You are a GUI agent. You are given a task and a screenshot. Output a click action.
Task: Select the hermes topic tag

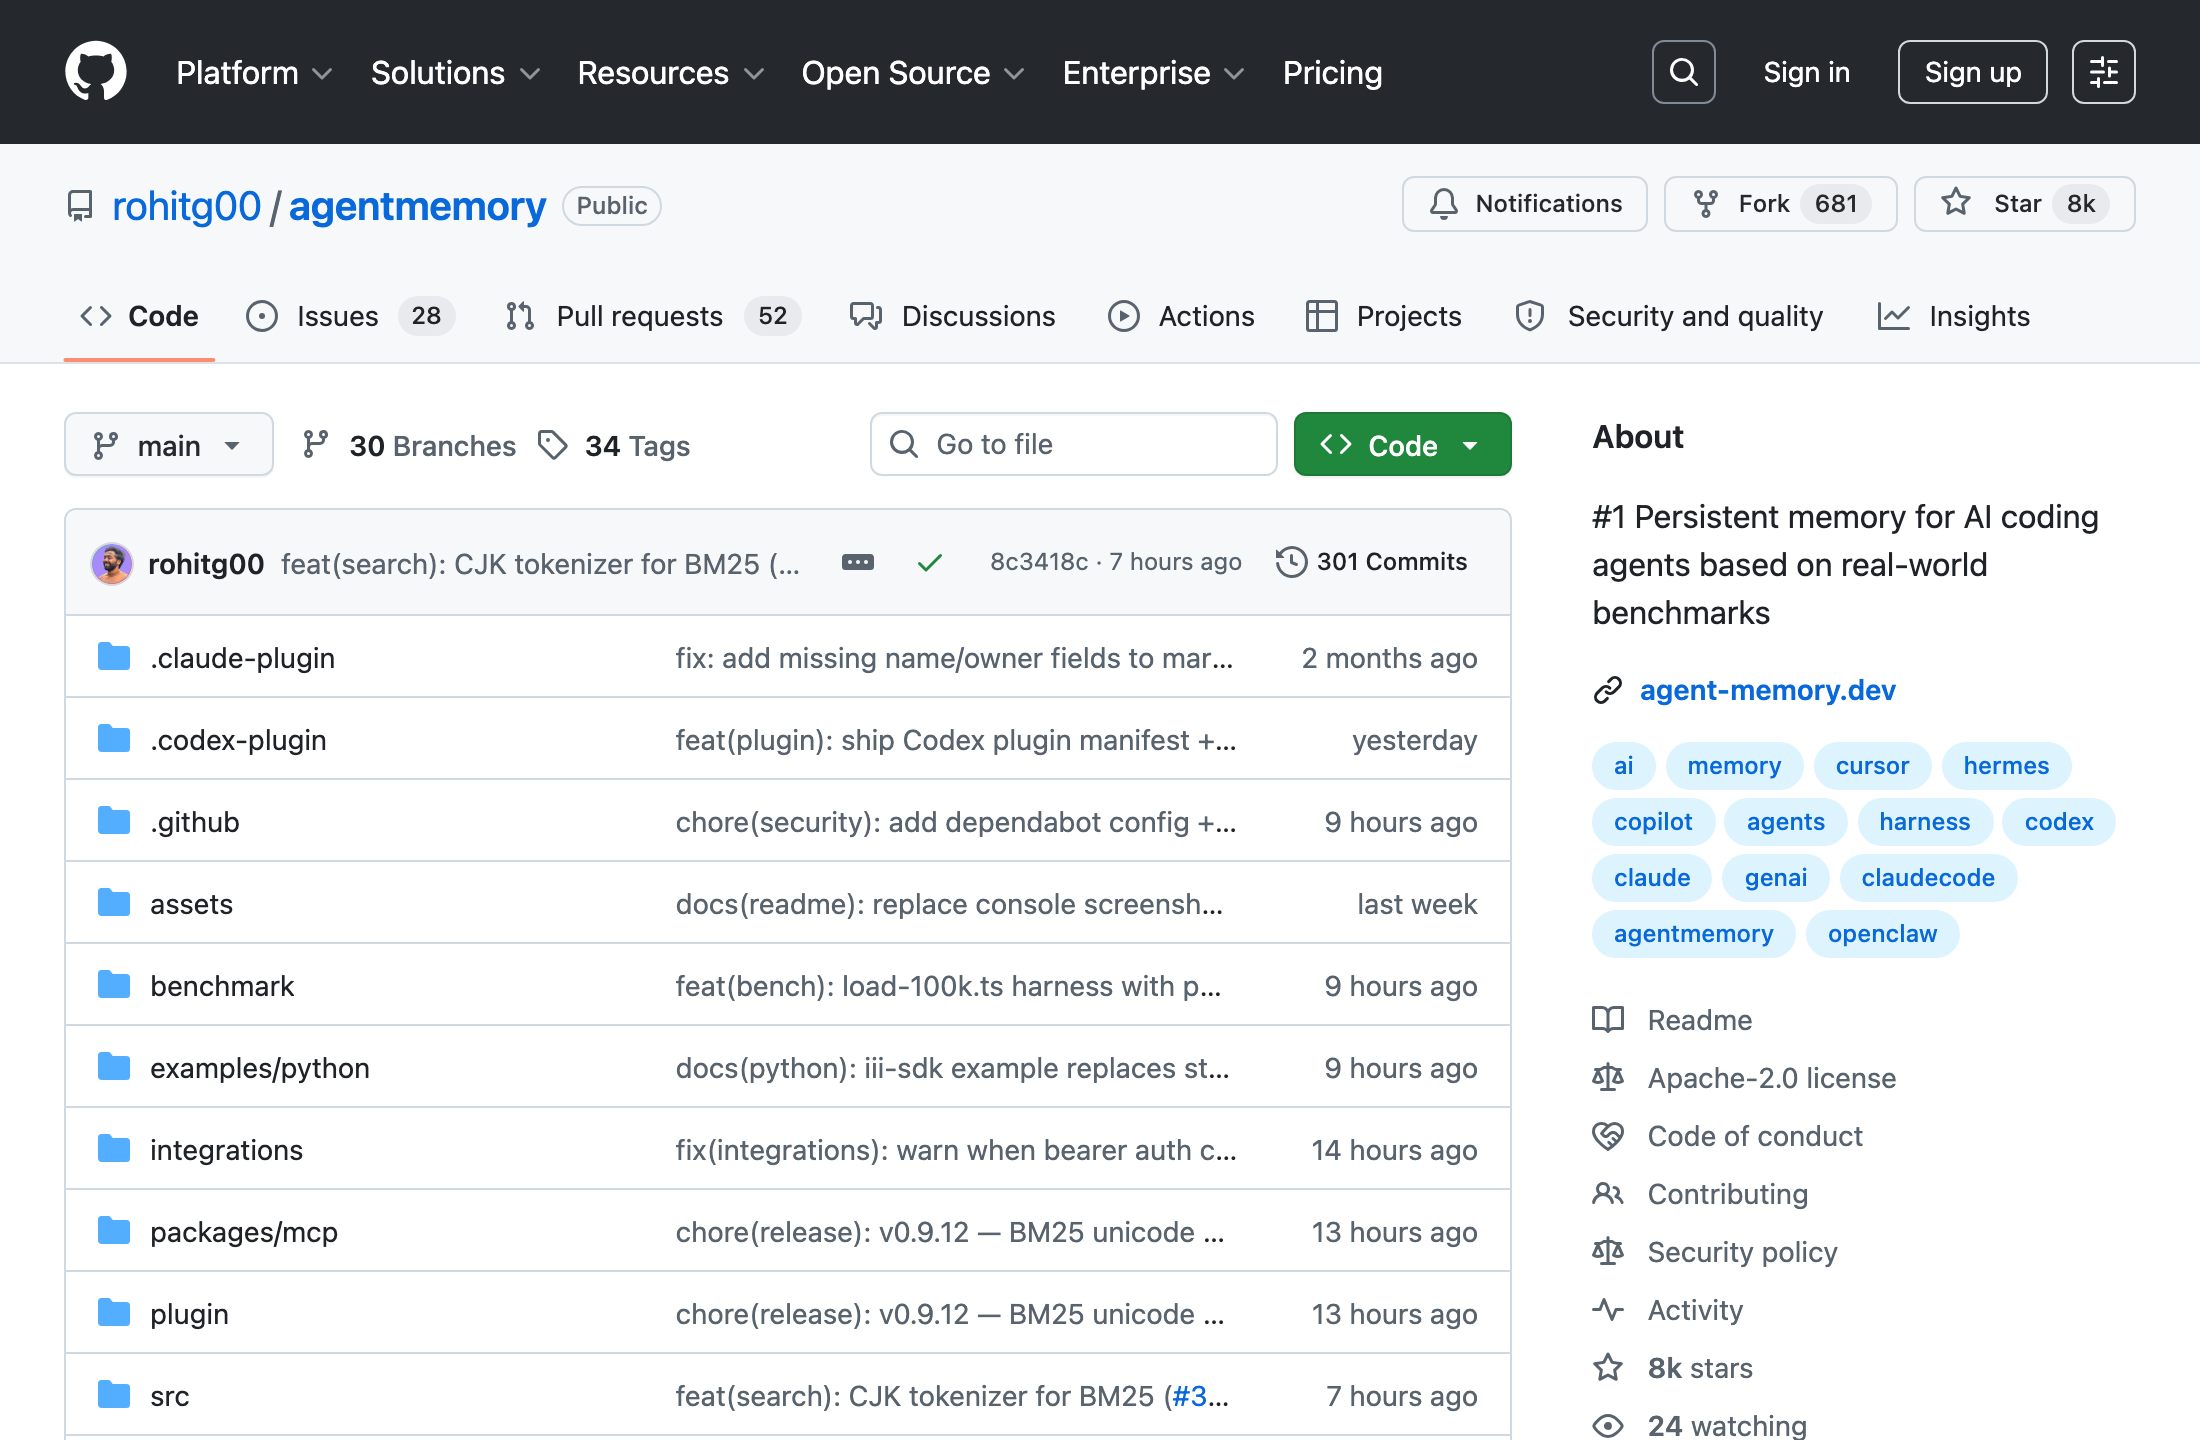coord(2006,766)
